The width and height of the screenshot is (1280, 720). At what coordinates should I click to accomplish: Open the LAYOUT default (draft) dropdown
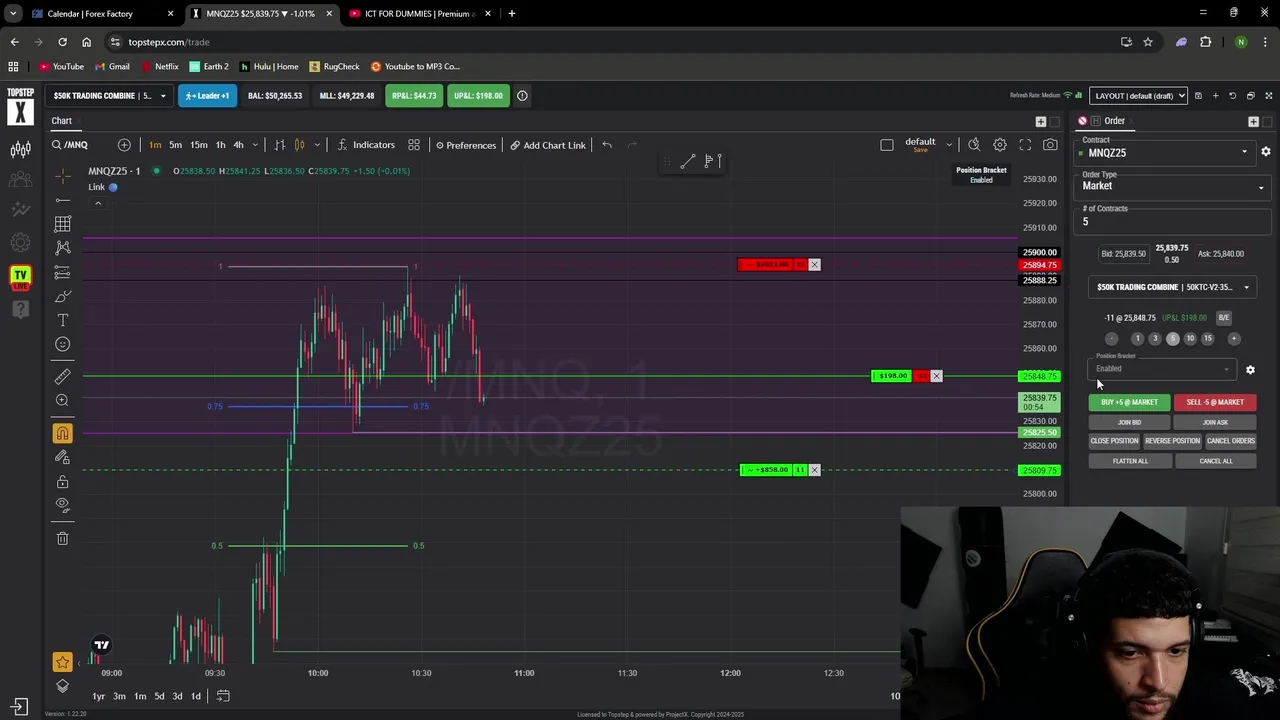point(1139,96)
